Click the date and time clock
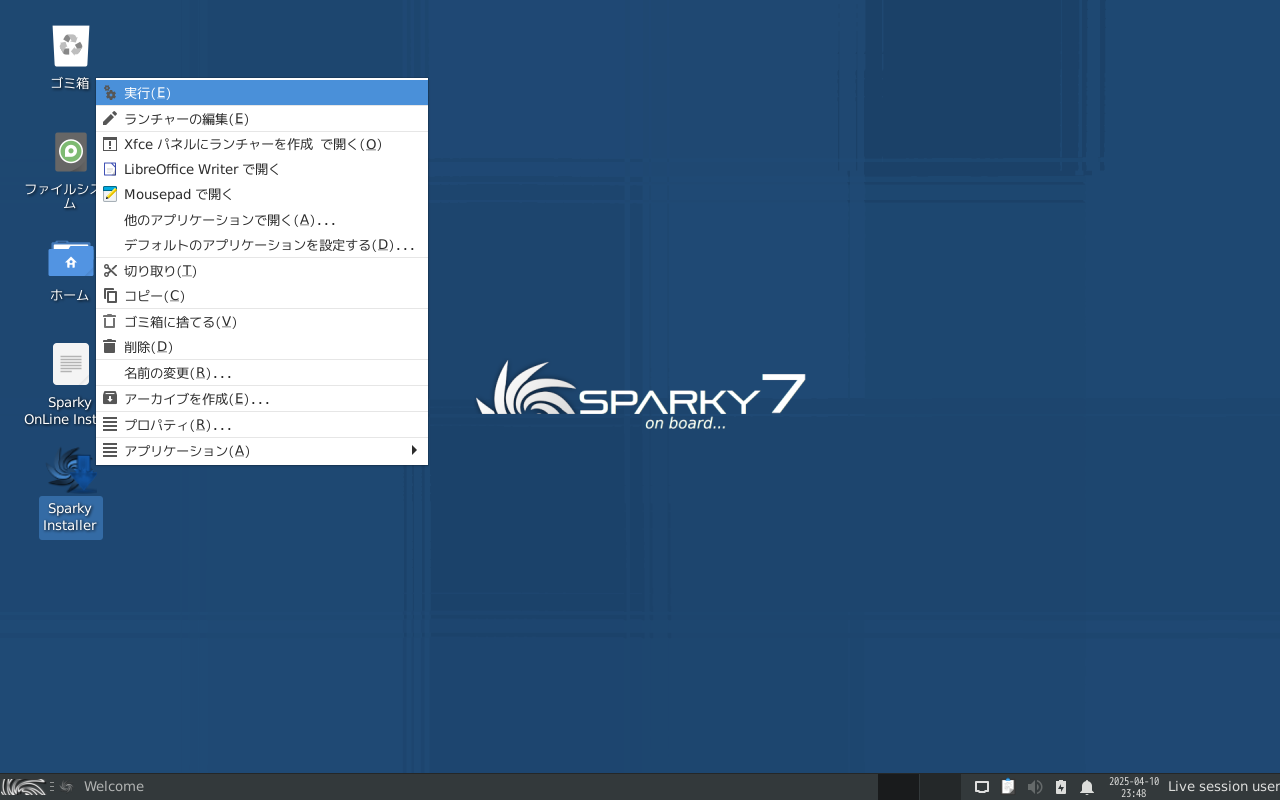Screen dimensions: 1280x800 1134,787
